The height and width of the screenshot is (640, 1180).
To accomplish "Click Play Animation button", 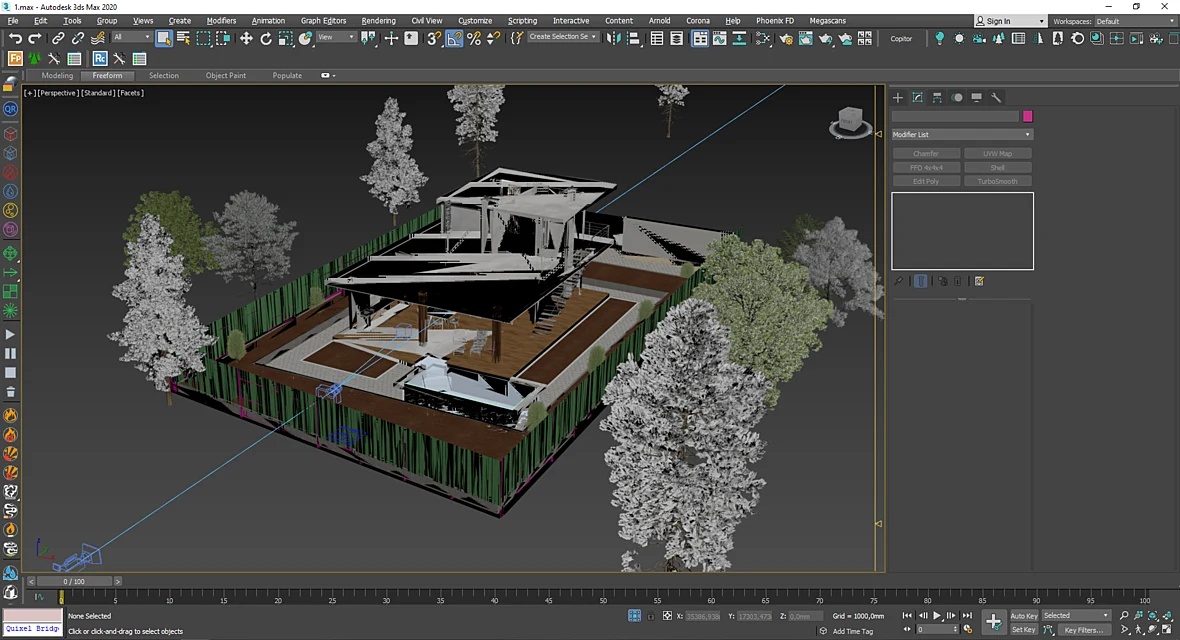I will (x=937, y=615).
